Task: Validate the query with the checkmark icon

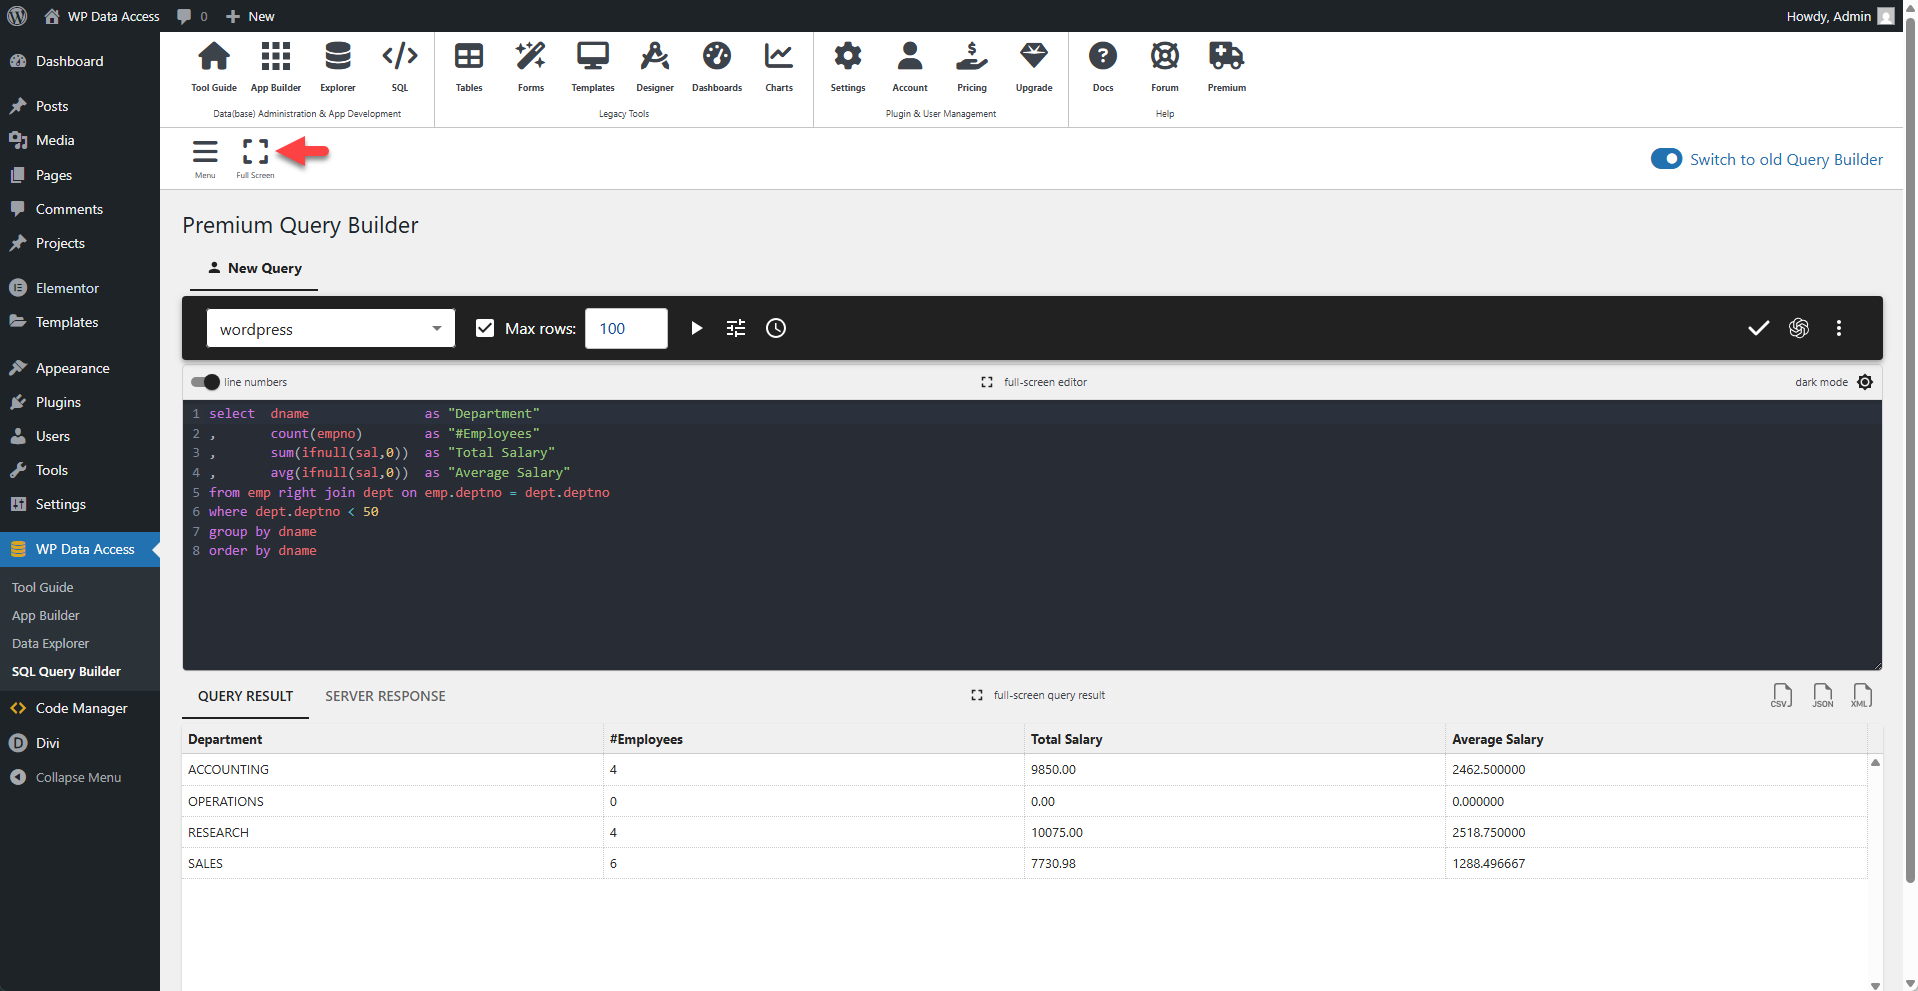Action: point(1759,328)
